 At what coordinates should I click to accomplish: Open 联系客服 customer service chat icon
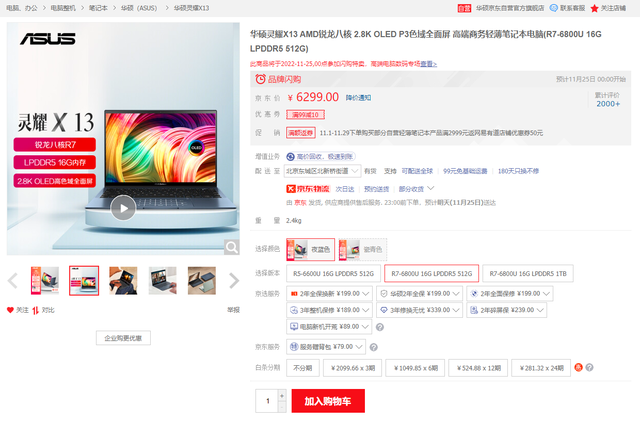[x=553, y=8]
